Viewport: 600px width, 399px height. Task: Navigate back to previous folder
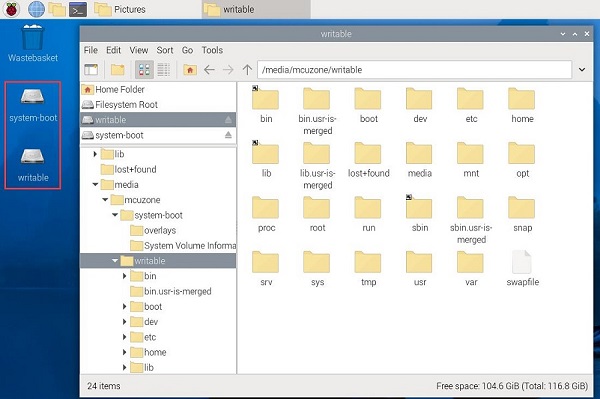[x=209, y=70]
